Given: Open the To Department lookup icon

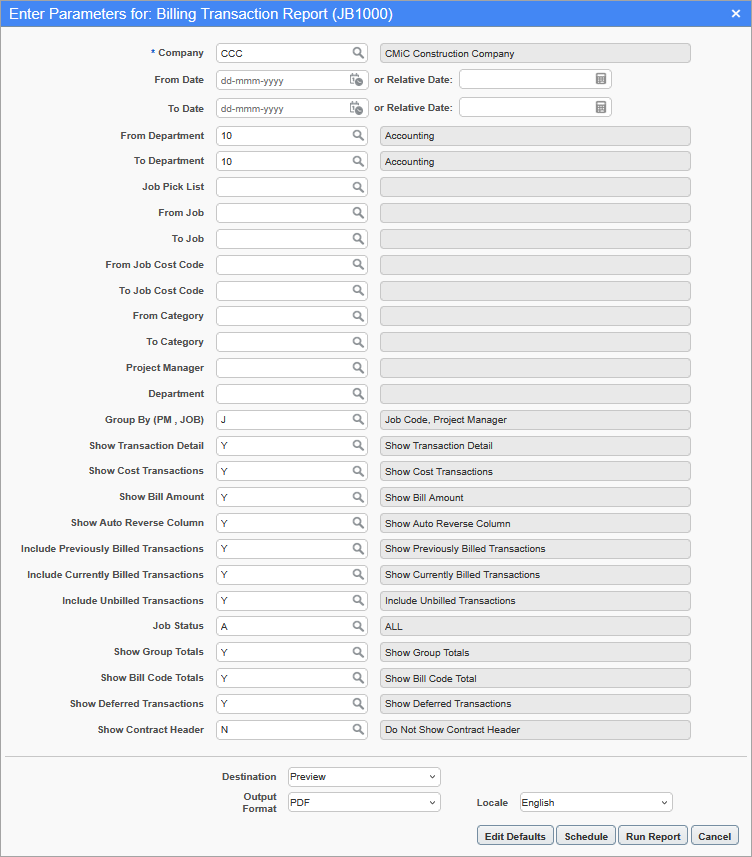Looking at the screenshot, I should 358,161.
